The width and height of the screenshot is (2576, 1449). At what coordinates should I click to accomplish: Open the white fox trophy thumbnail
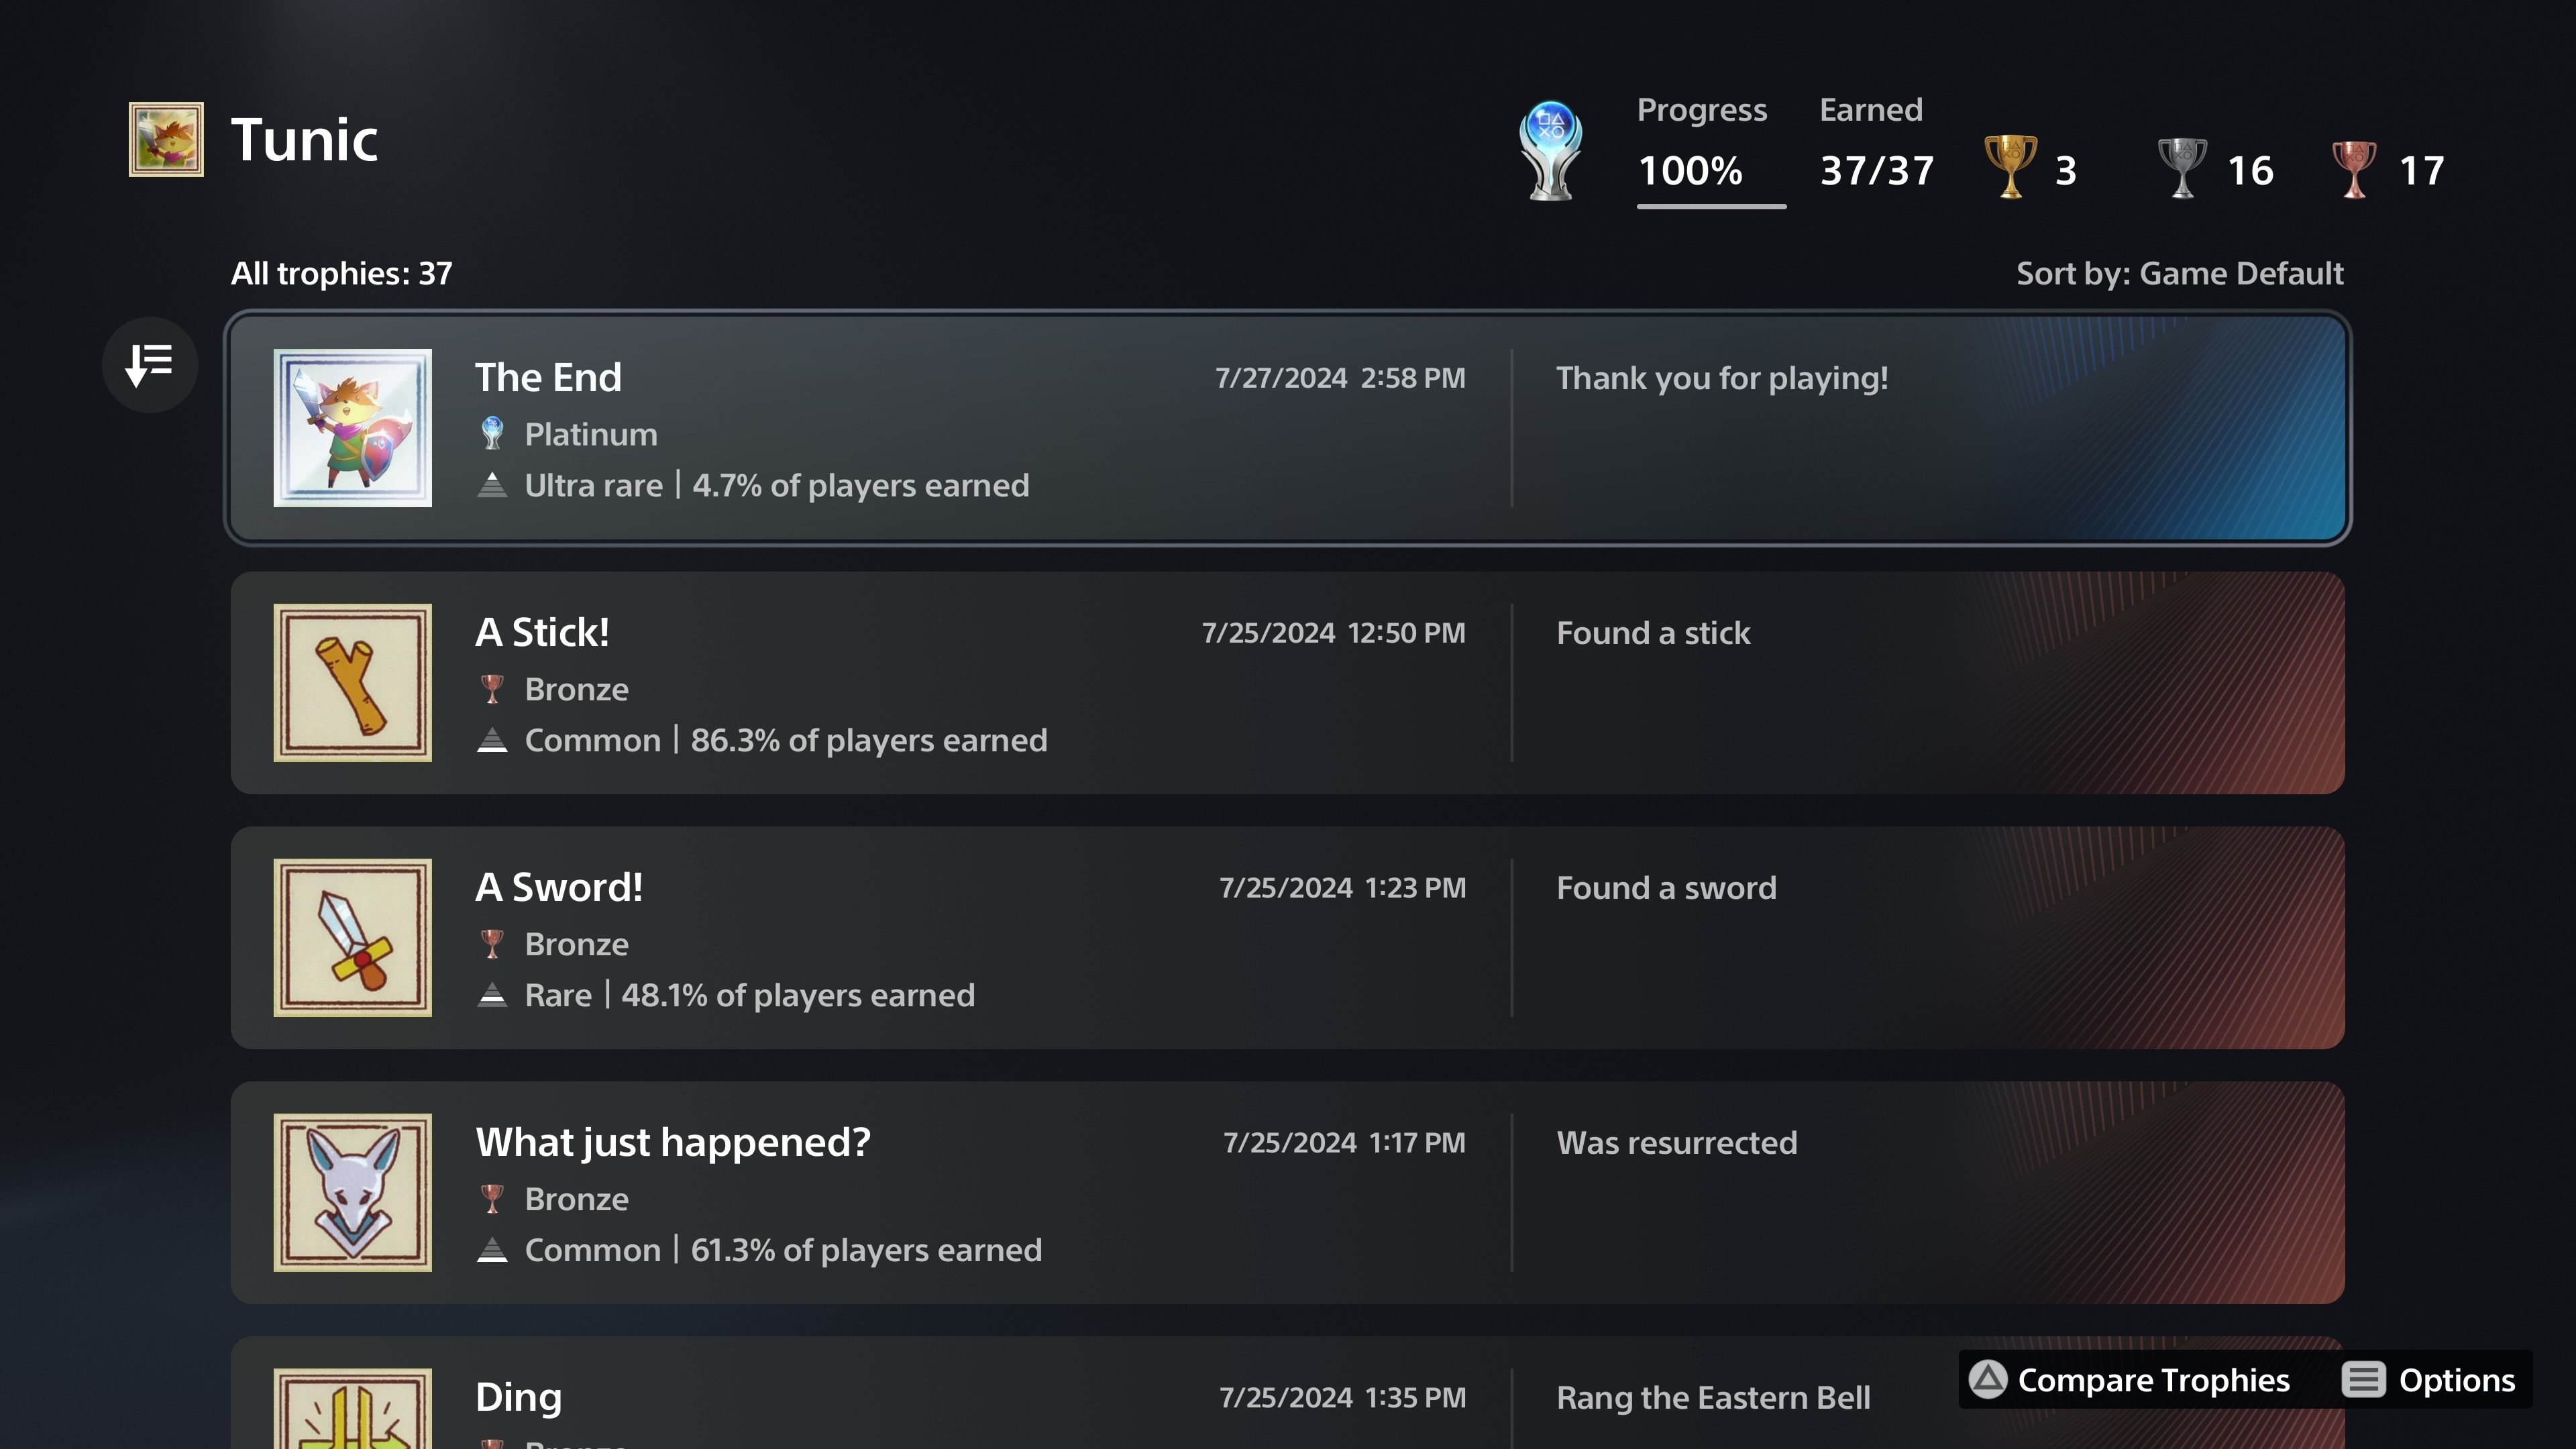pos(353,1192)
